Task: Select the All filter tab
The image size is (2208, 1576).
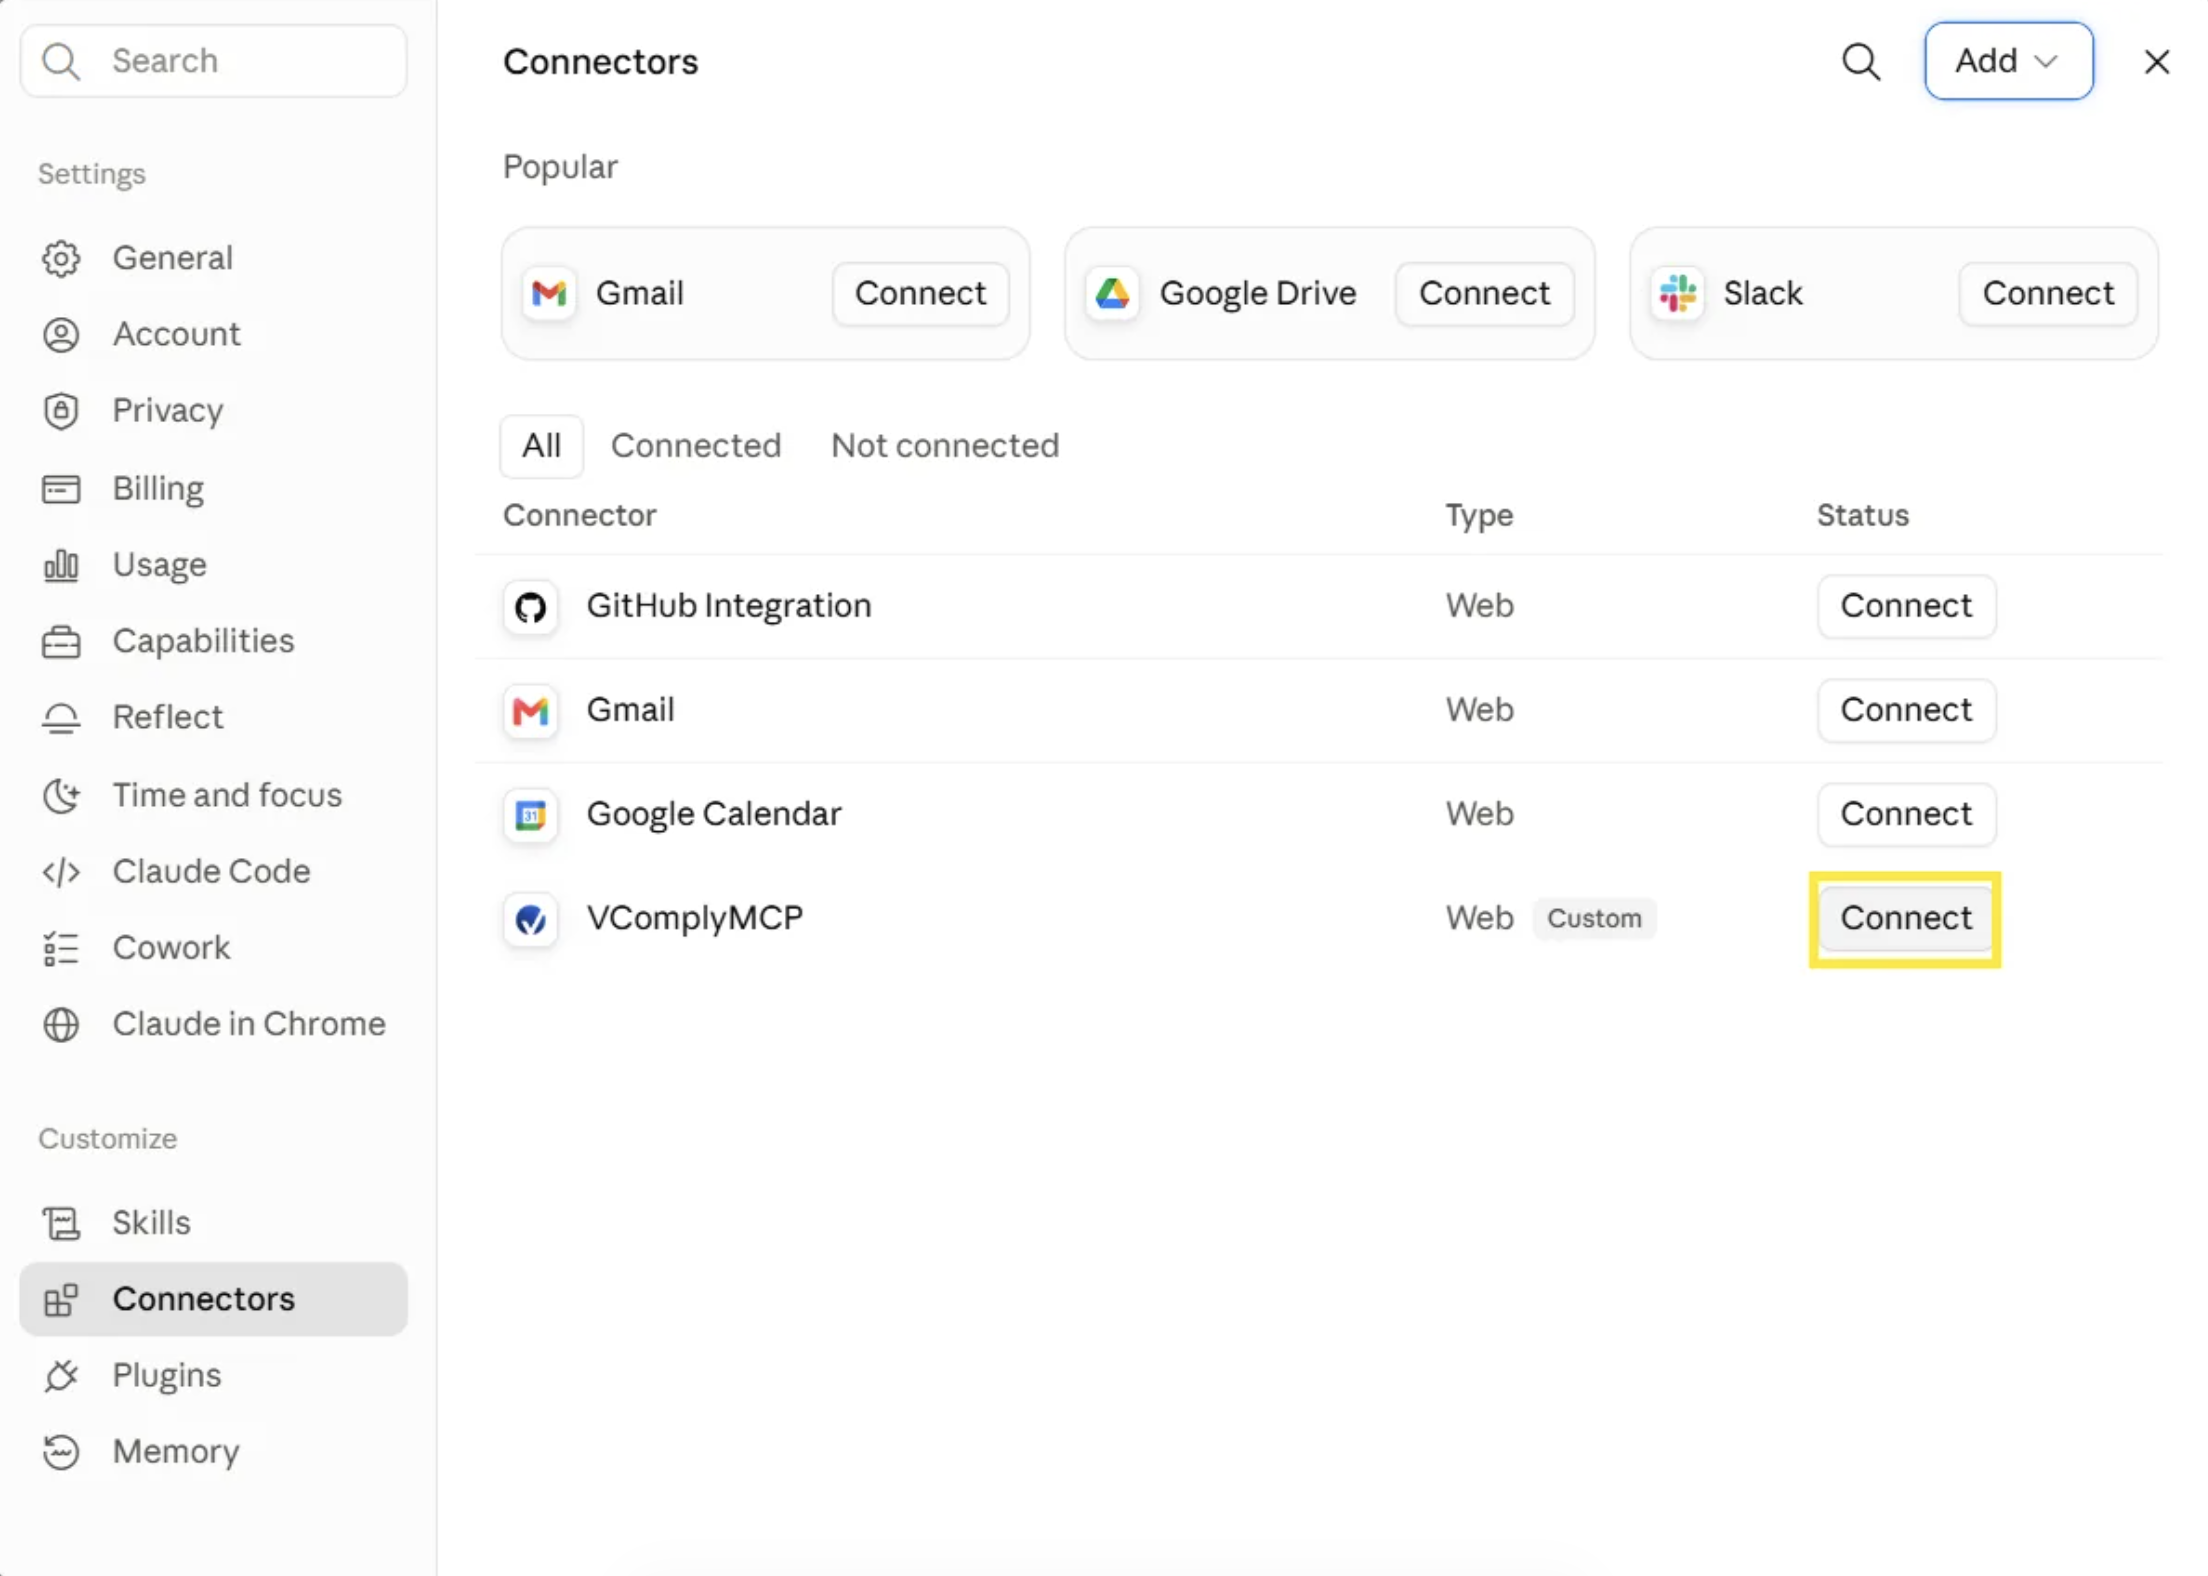Action: [x=541, y=446]
